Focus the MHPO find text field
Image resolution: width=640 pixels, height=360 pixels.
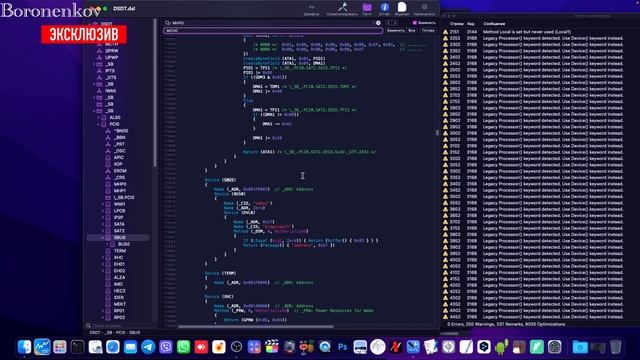(273, 23)
